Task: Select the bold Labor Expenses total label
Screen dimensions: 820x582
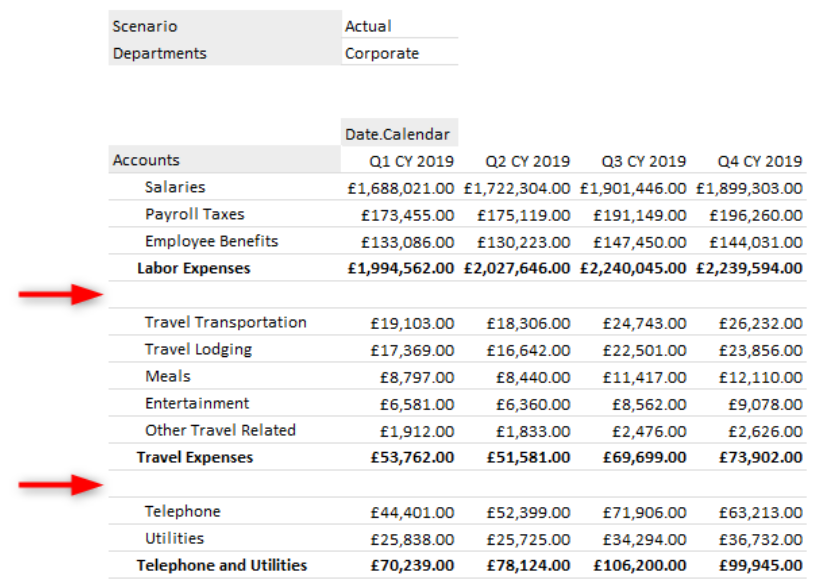Action: click(x=194, y=268)
